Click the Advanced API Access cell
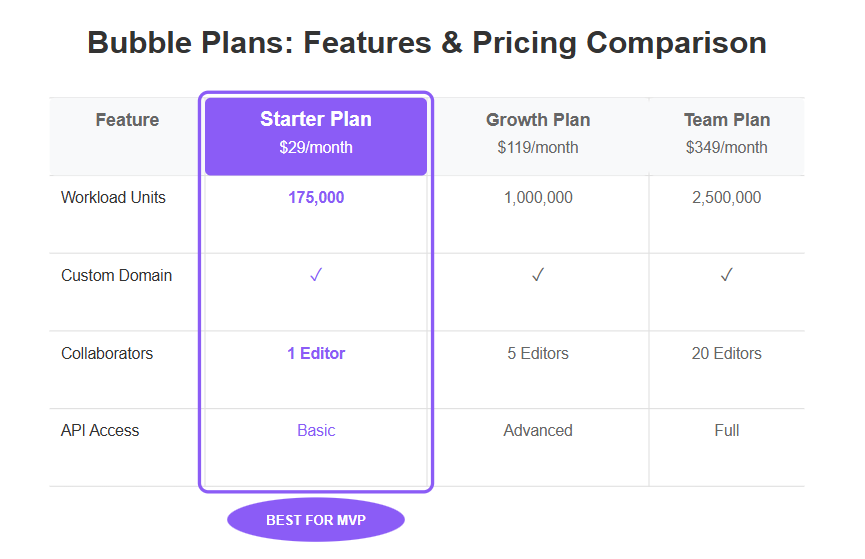 [x=538, y=431]
